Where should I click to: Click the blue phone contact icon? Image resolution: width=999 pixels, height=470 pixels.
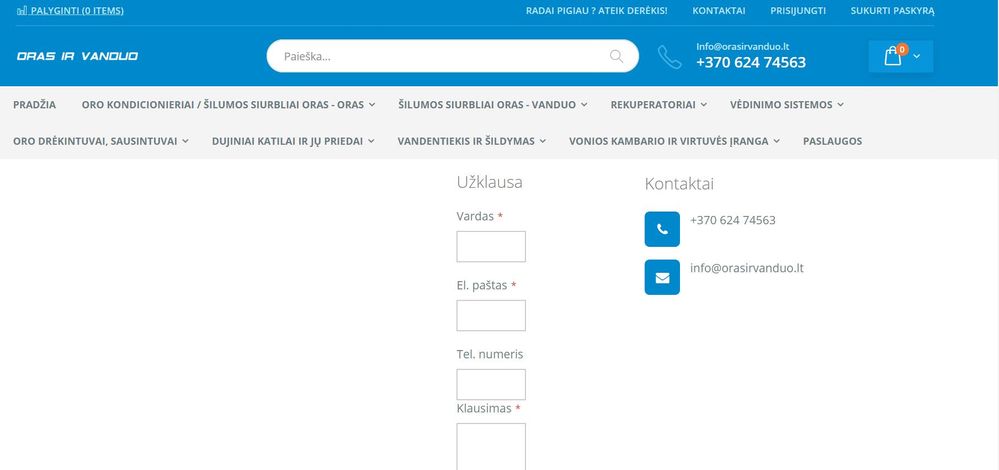tap(662, 229)
